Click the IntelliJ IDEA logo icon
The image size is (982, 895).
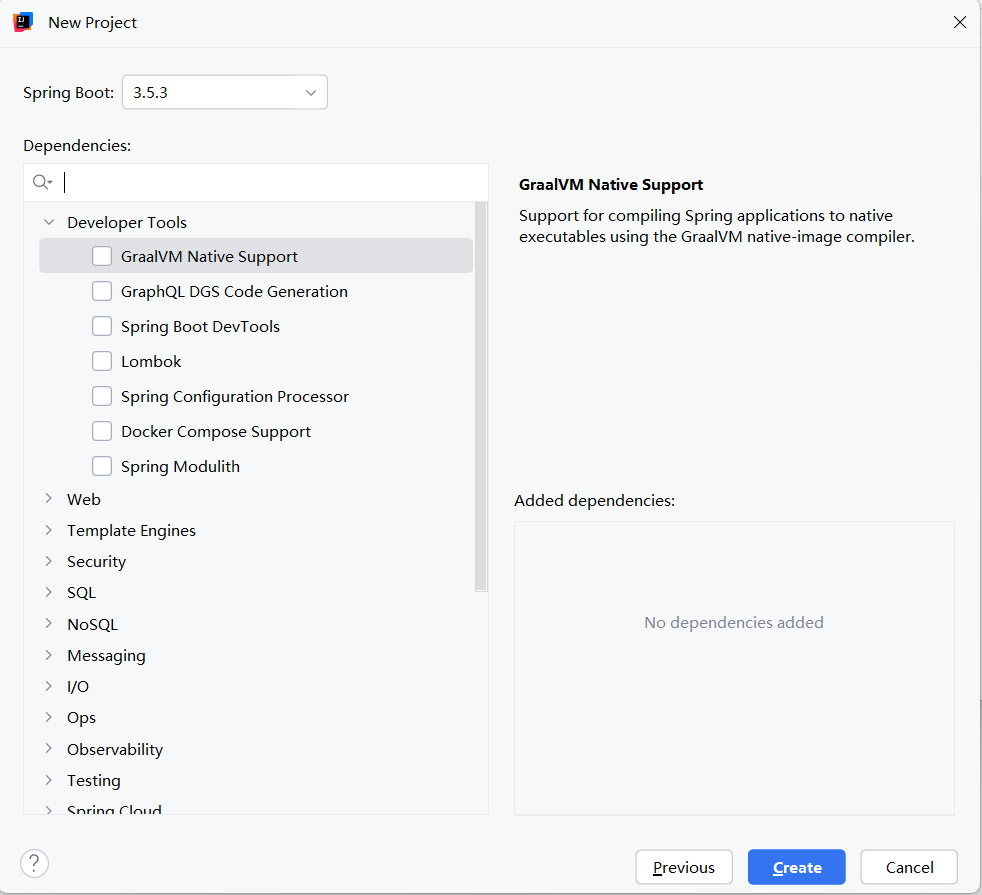pos(23,22)
